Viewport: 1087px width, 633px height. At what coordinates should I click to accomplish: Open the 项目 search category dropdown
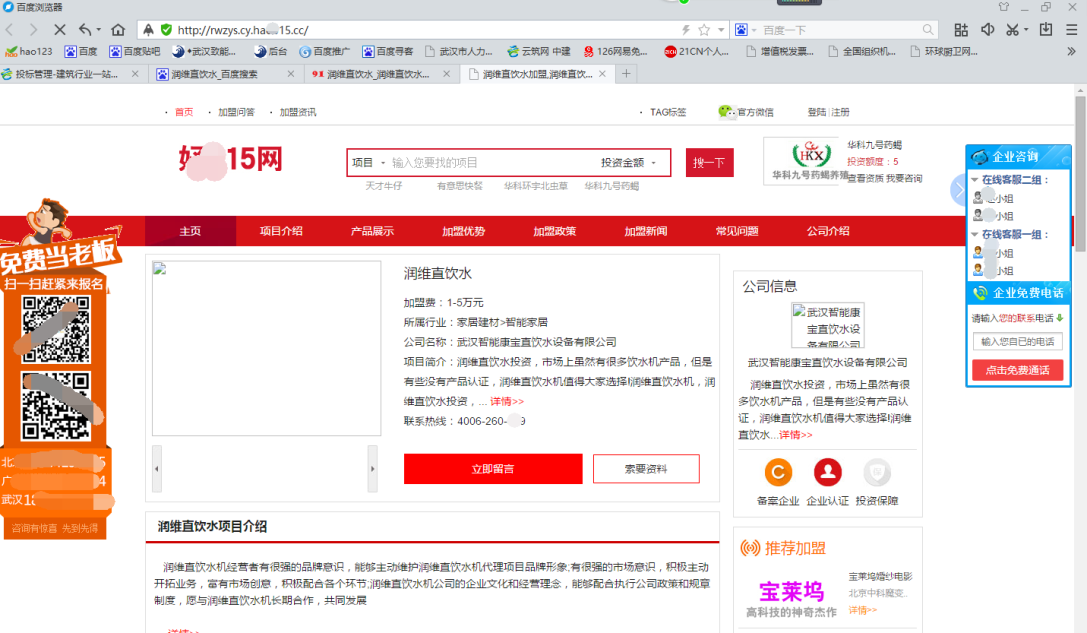point(368,162)
